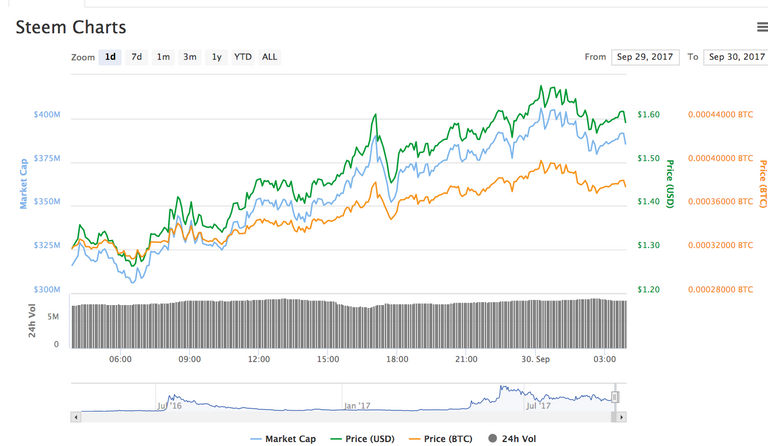Click the Jan '17 area in navigator
768x446 pixels.
357,405
